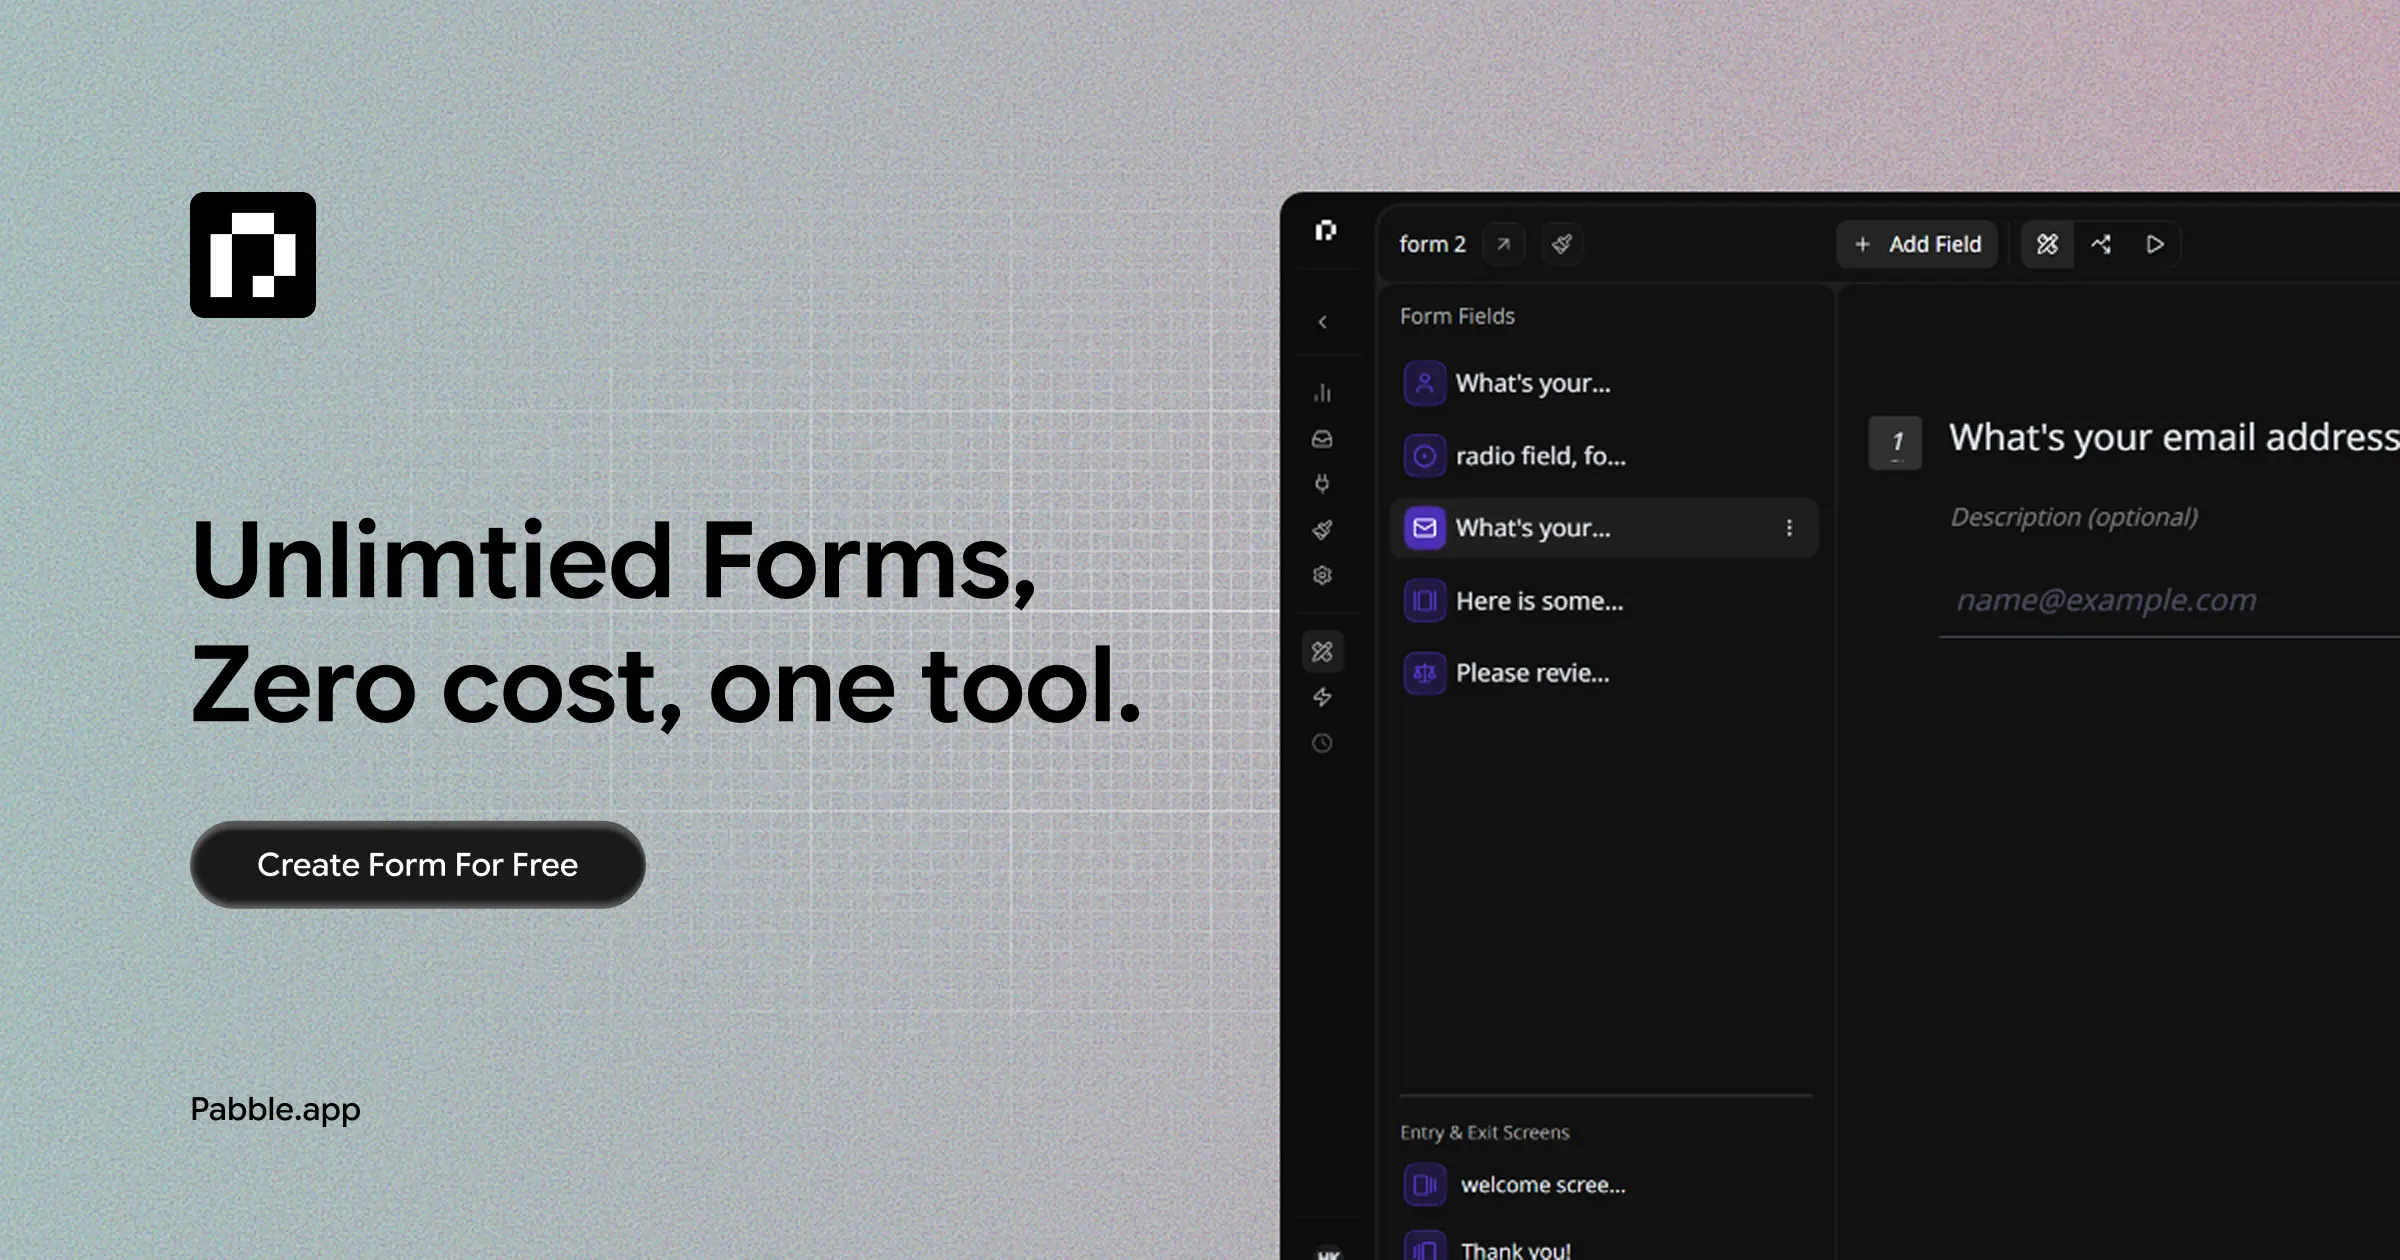Edit the 'What's your email address' question title

pyautogui.click(x=2174, y=438)
